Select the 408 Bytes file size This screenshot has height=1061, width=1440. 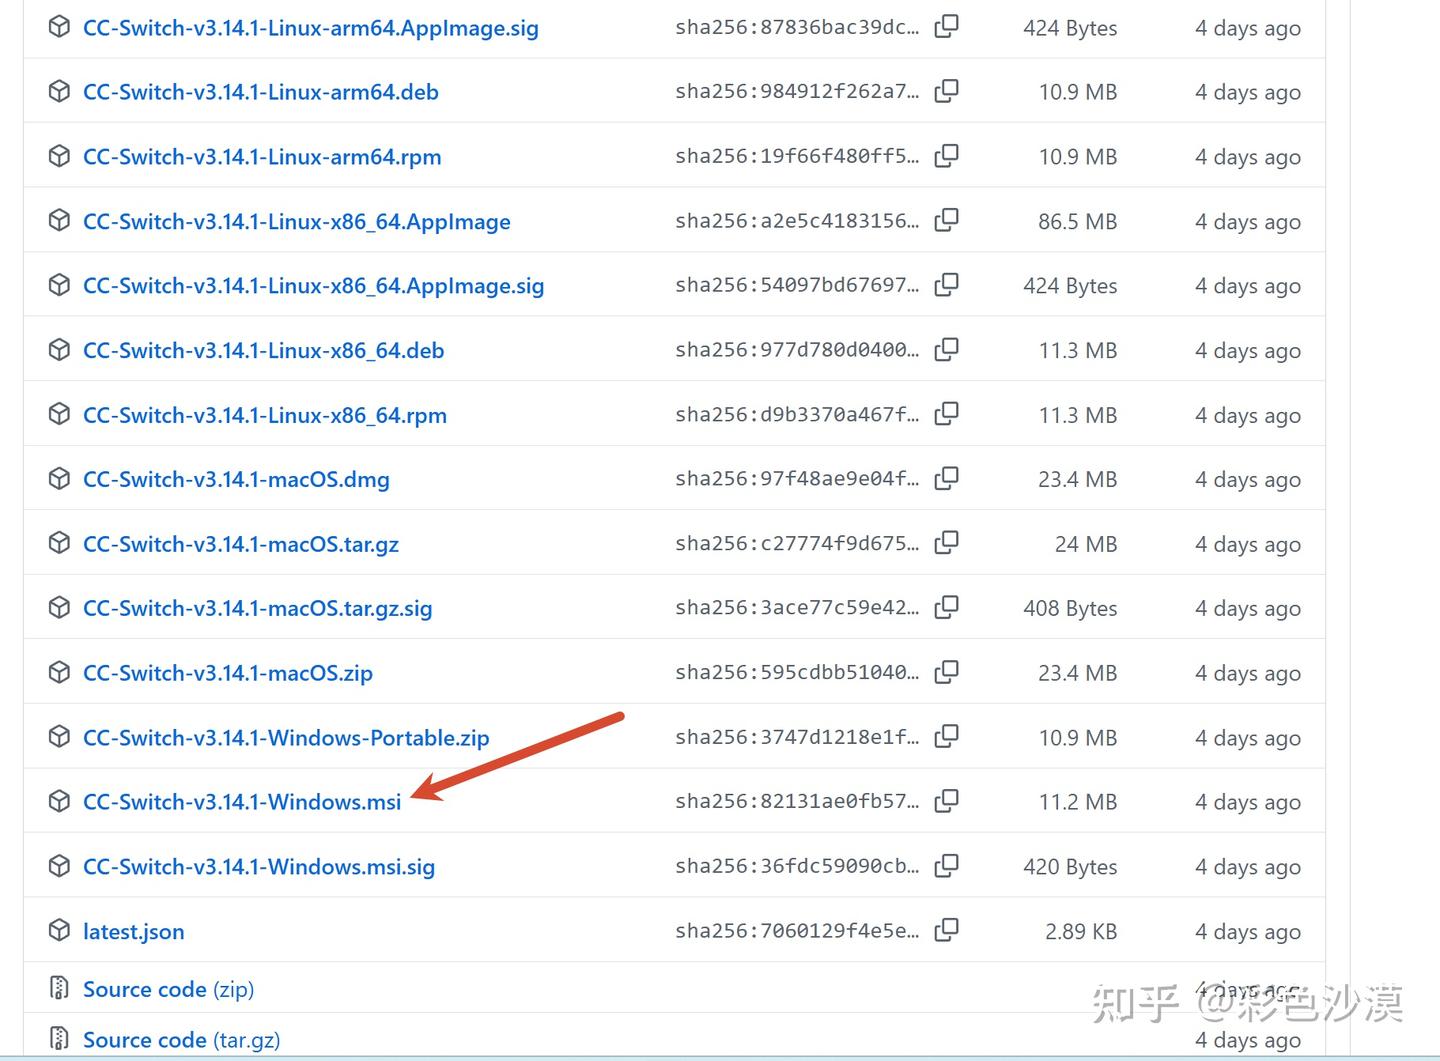[1070, 608]
